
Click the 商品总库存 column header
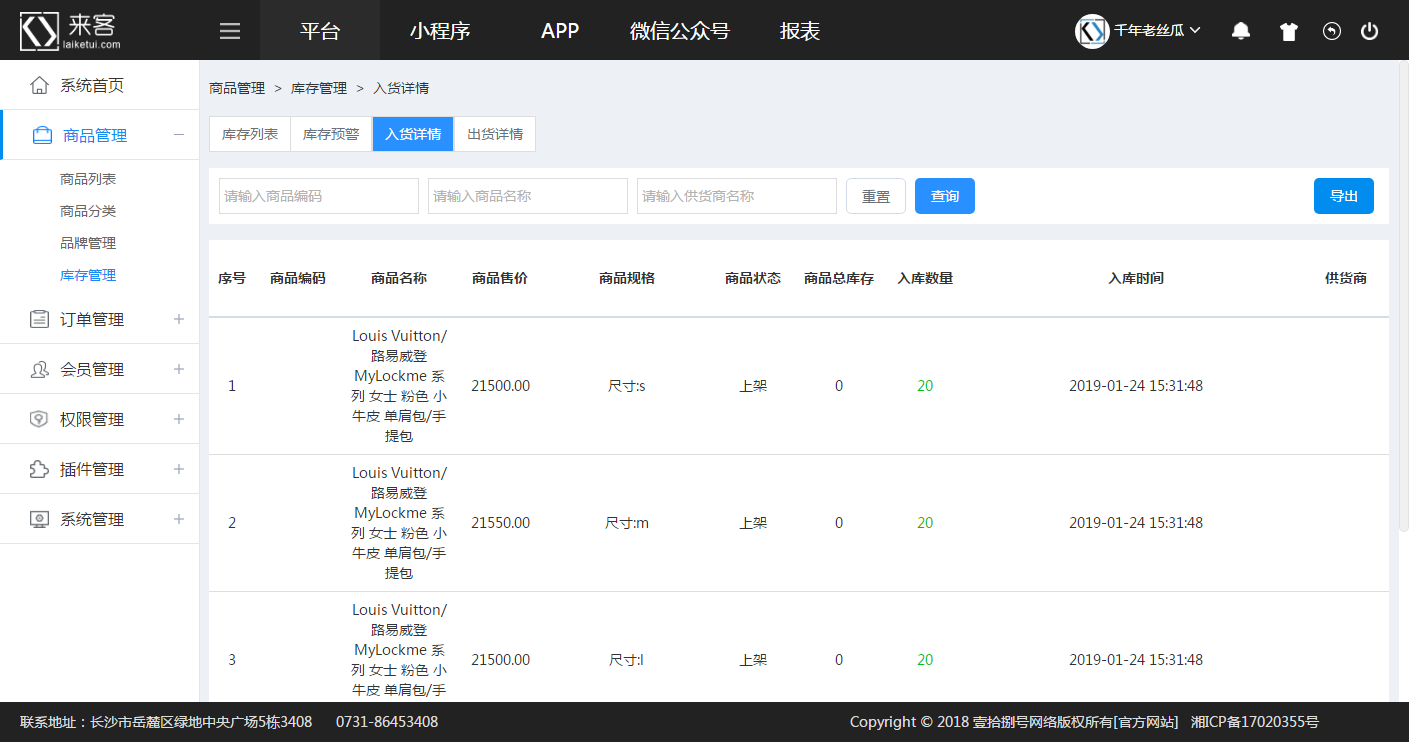tap(839, 278)
